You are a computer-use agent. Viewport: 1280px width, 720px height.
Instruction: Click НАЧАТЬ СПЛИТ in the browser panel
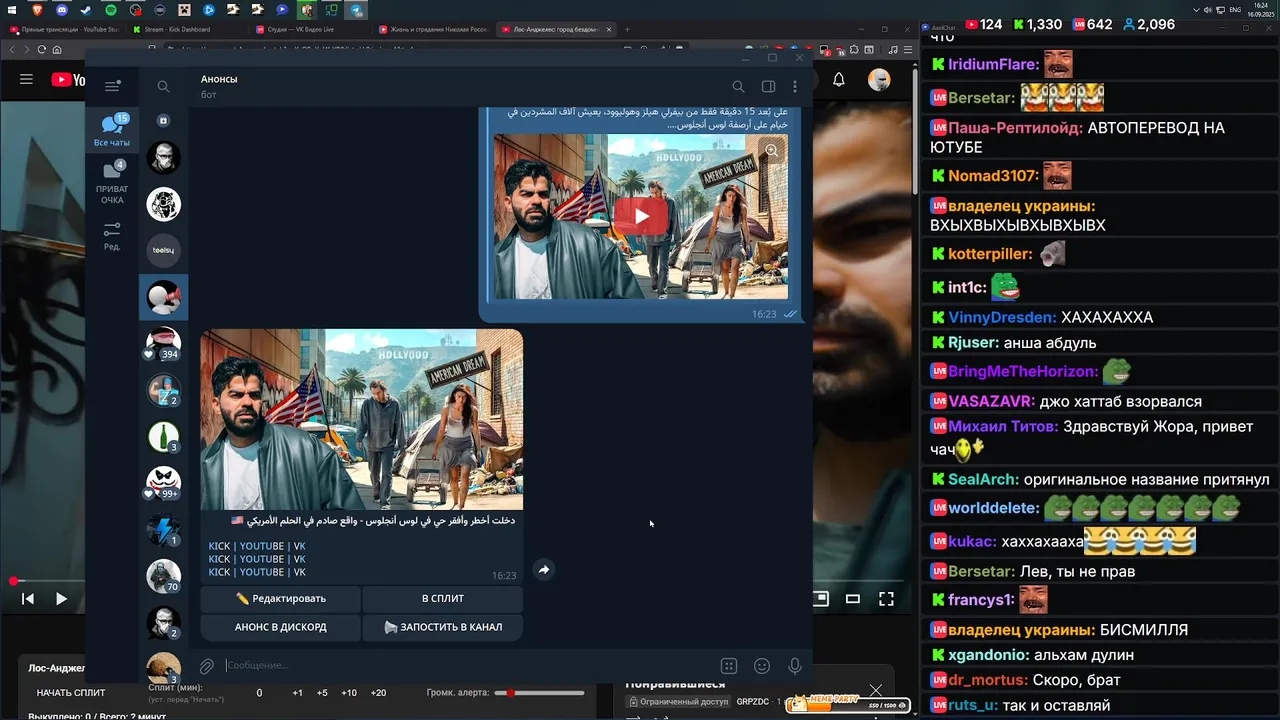click(x=71, y=693)
